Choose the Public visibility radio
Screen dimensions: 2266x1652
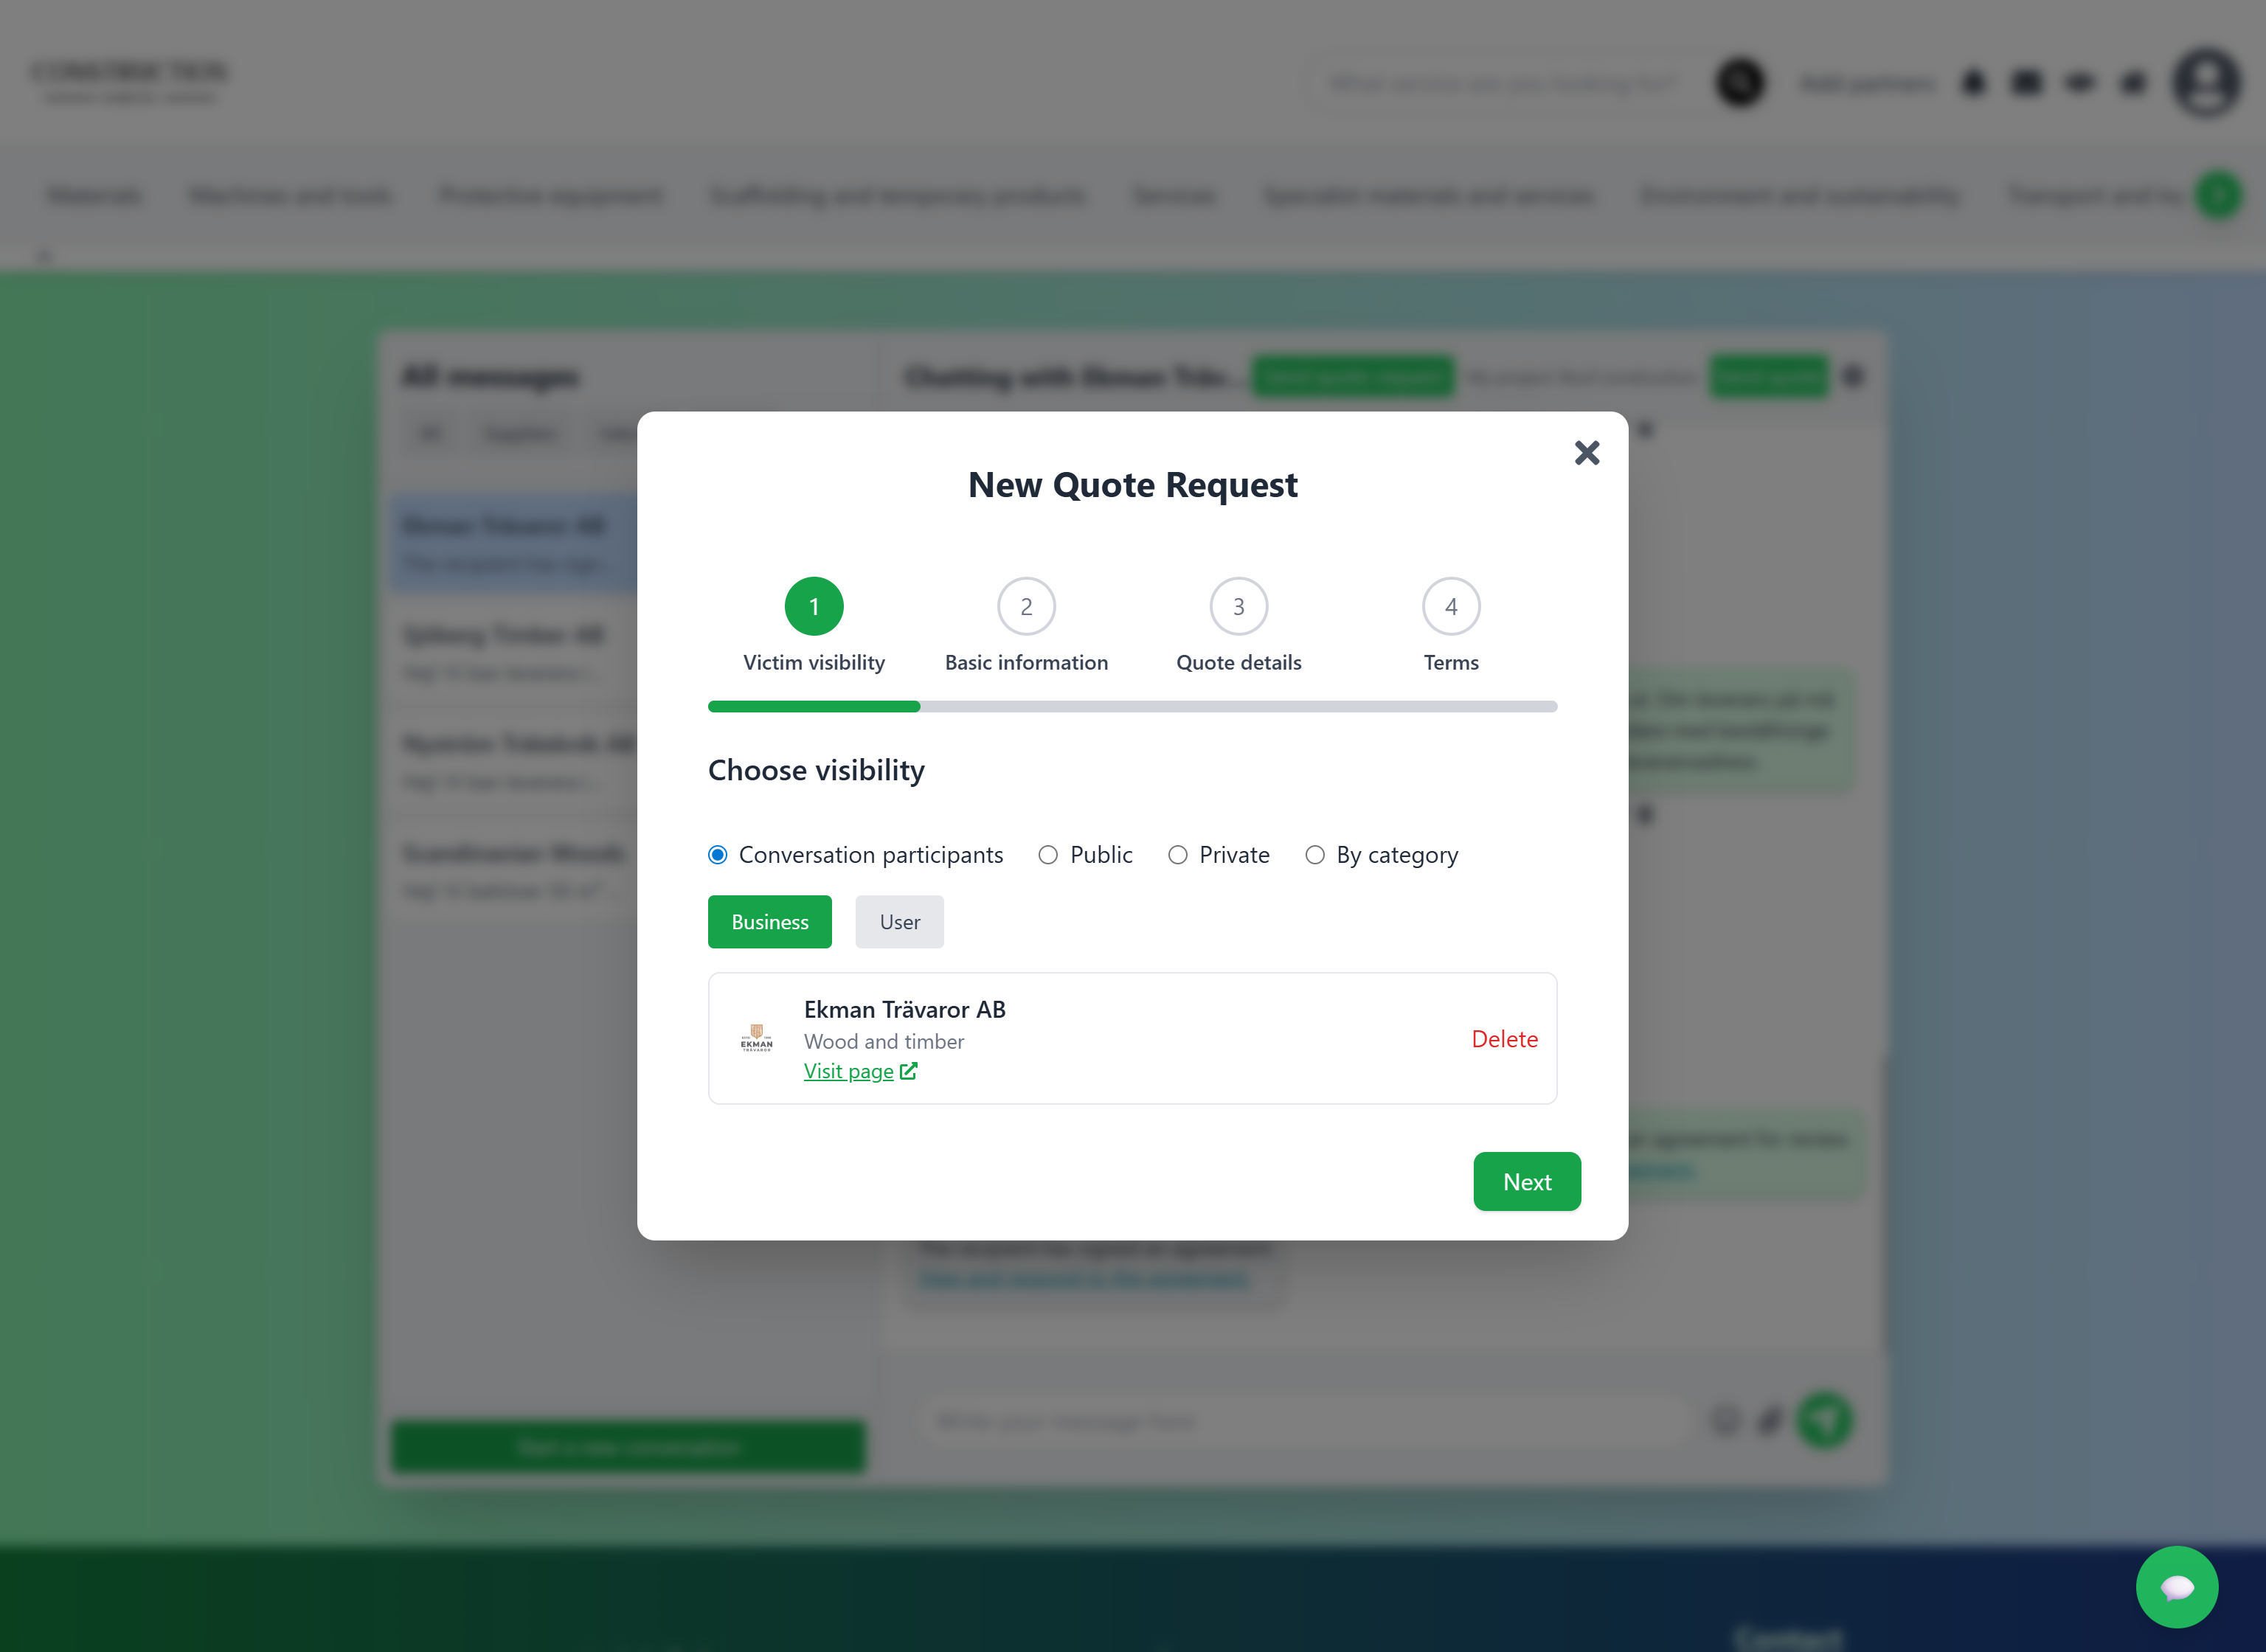click(1048, 855)
